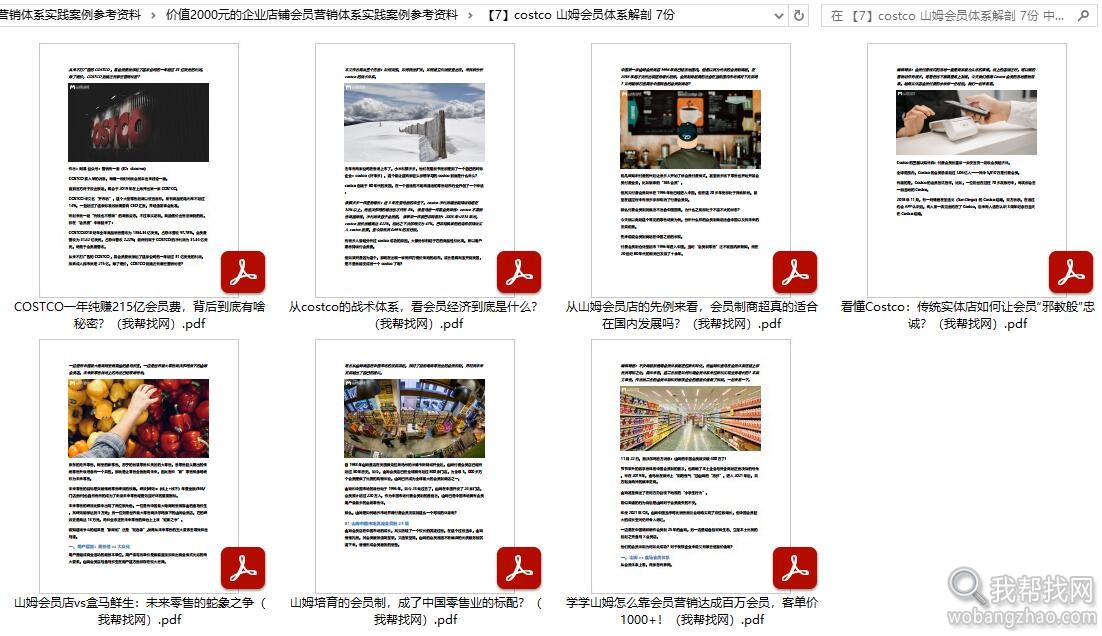Click PDF badge icon on 从costco的战术体系 file

[x=519, y=272]
